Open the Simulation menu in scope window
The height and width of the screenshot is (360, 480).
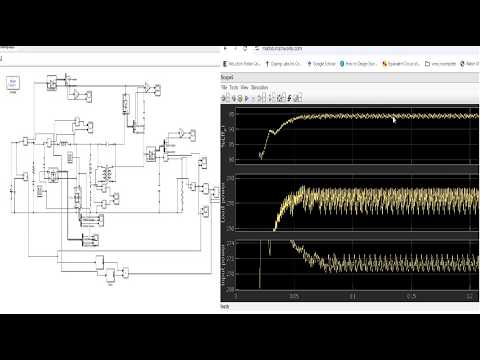(x=259, y=87)
